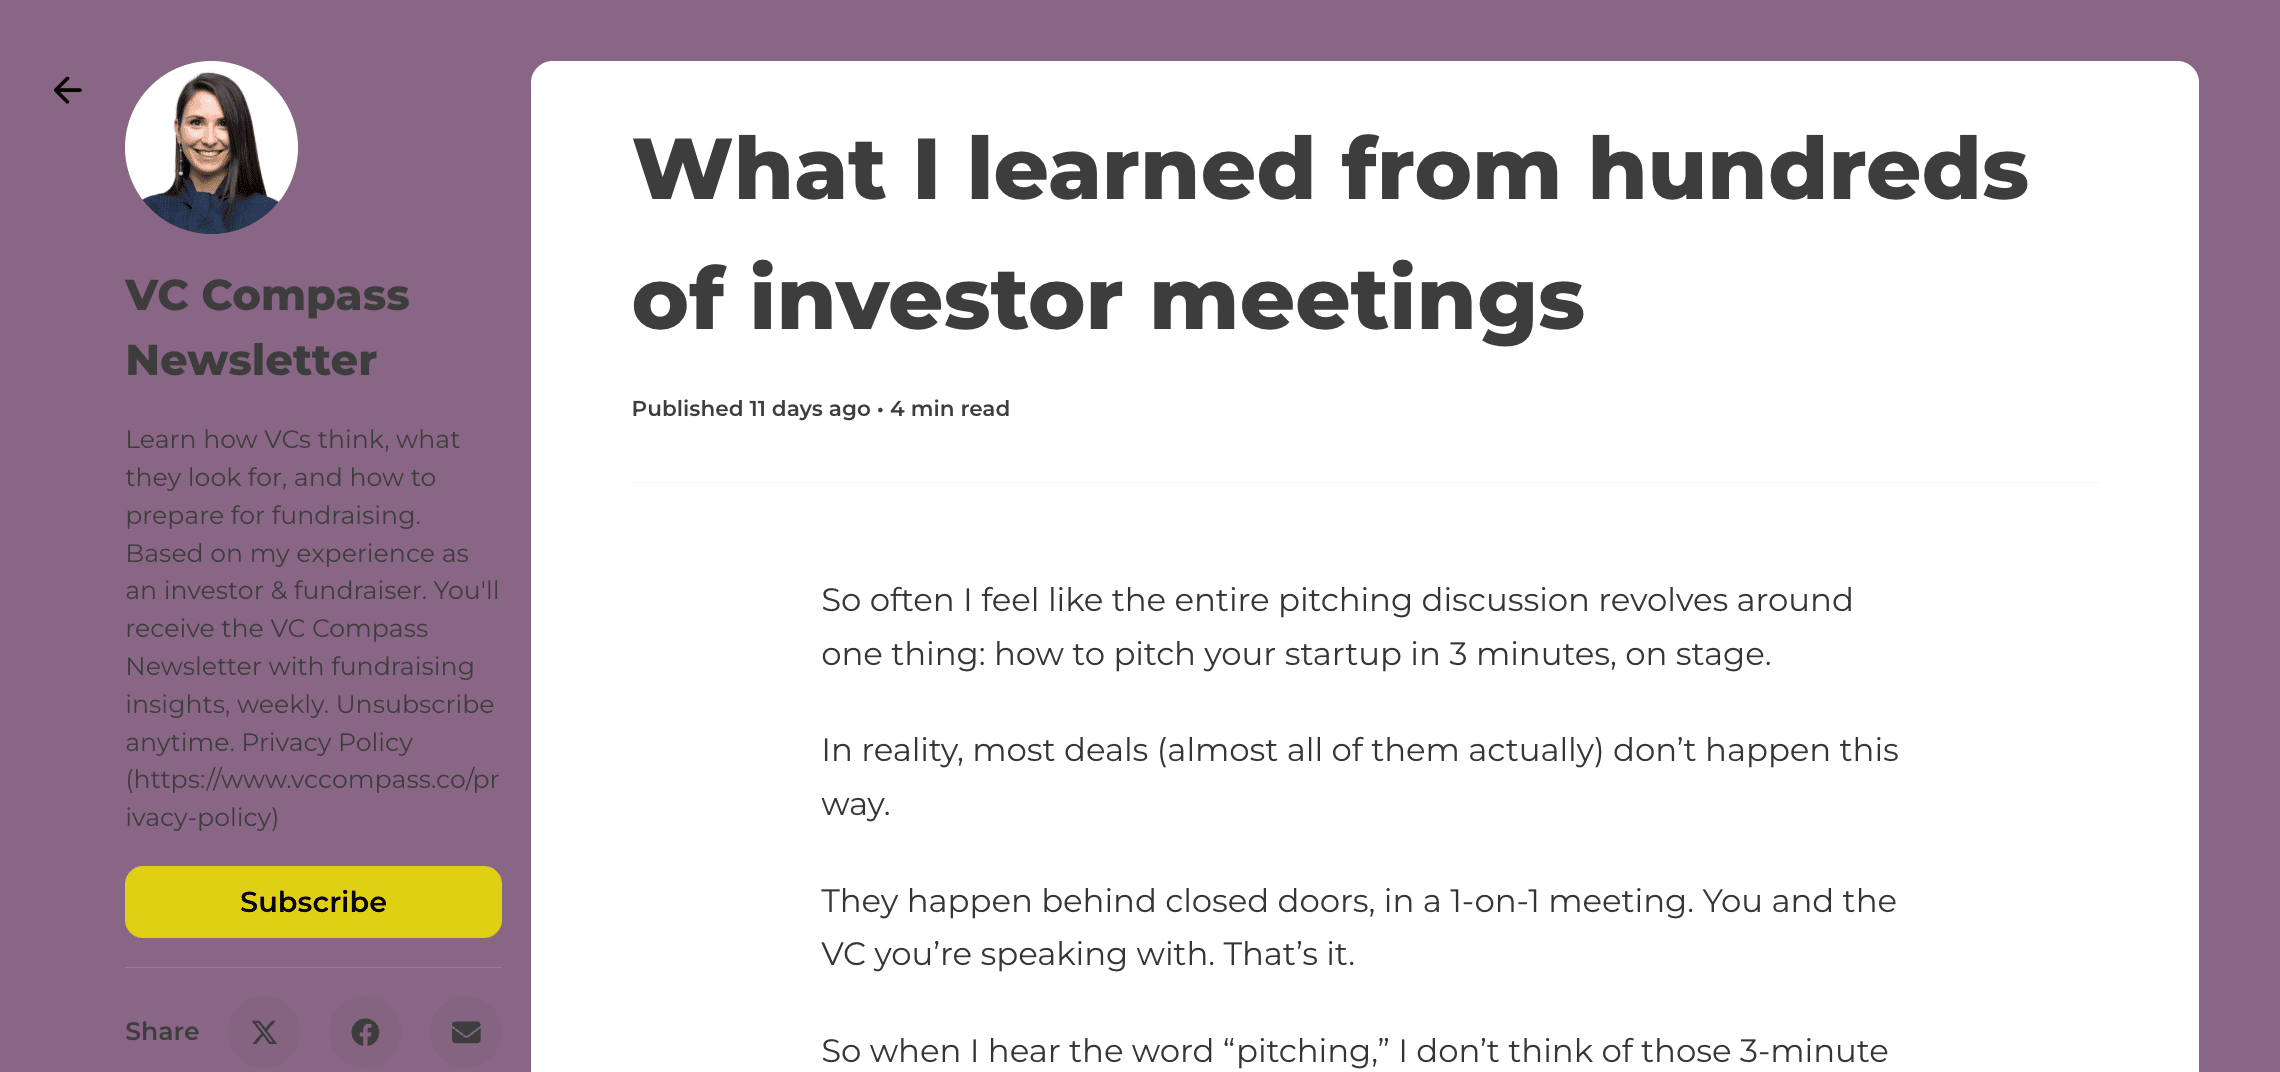This screenshot has height=1072, width=2280.
Task: Click the paragraph starting "So often I feel"
Action: pos(1336,627)
